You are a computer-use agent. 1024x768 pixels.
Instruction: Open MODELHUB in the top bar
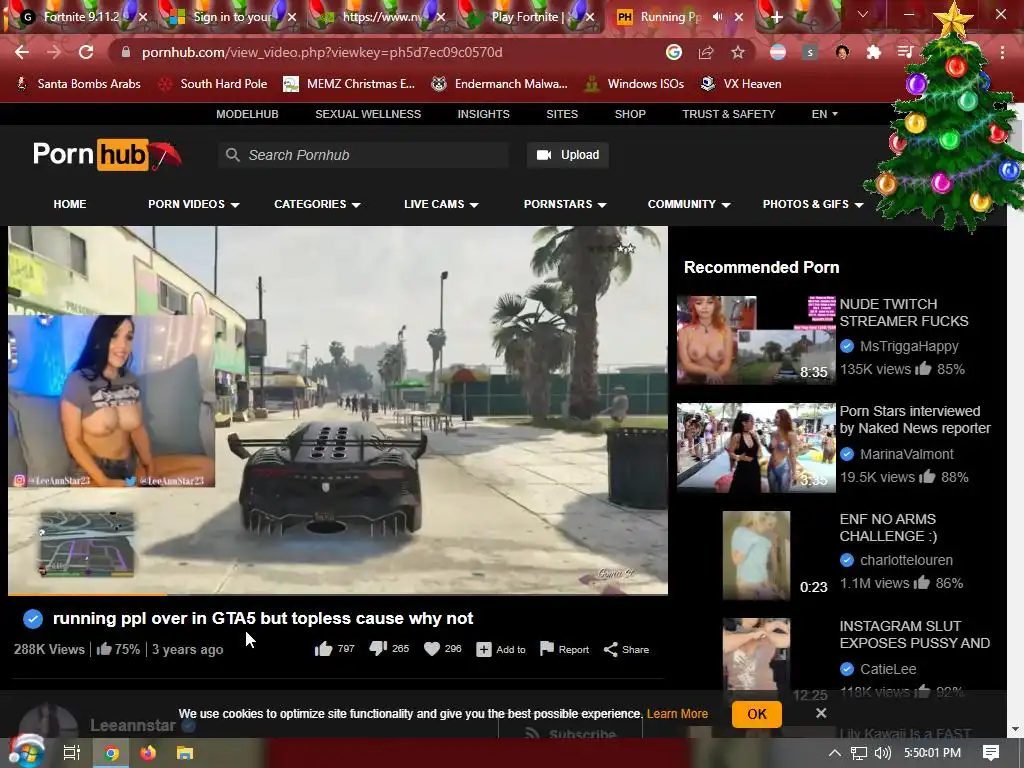coord(248,114)
